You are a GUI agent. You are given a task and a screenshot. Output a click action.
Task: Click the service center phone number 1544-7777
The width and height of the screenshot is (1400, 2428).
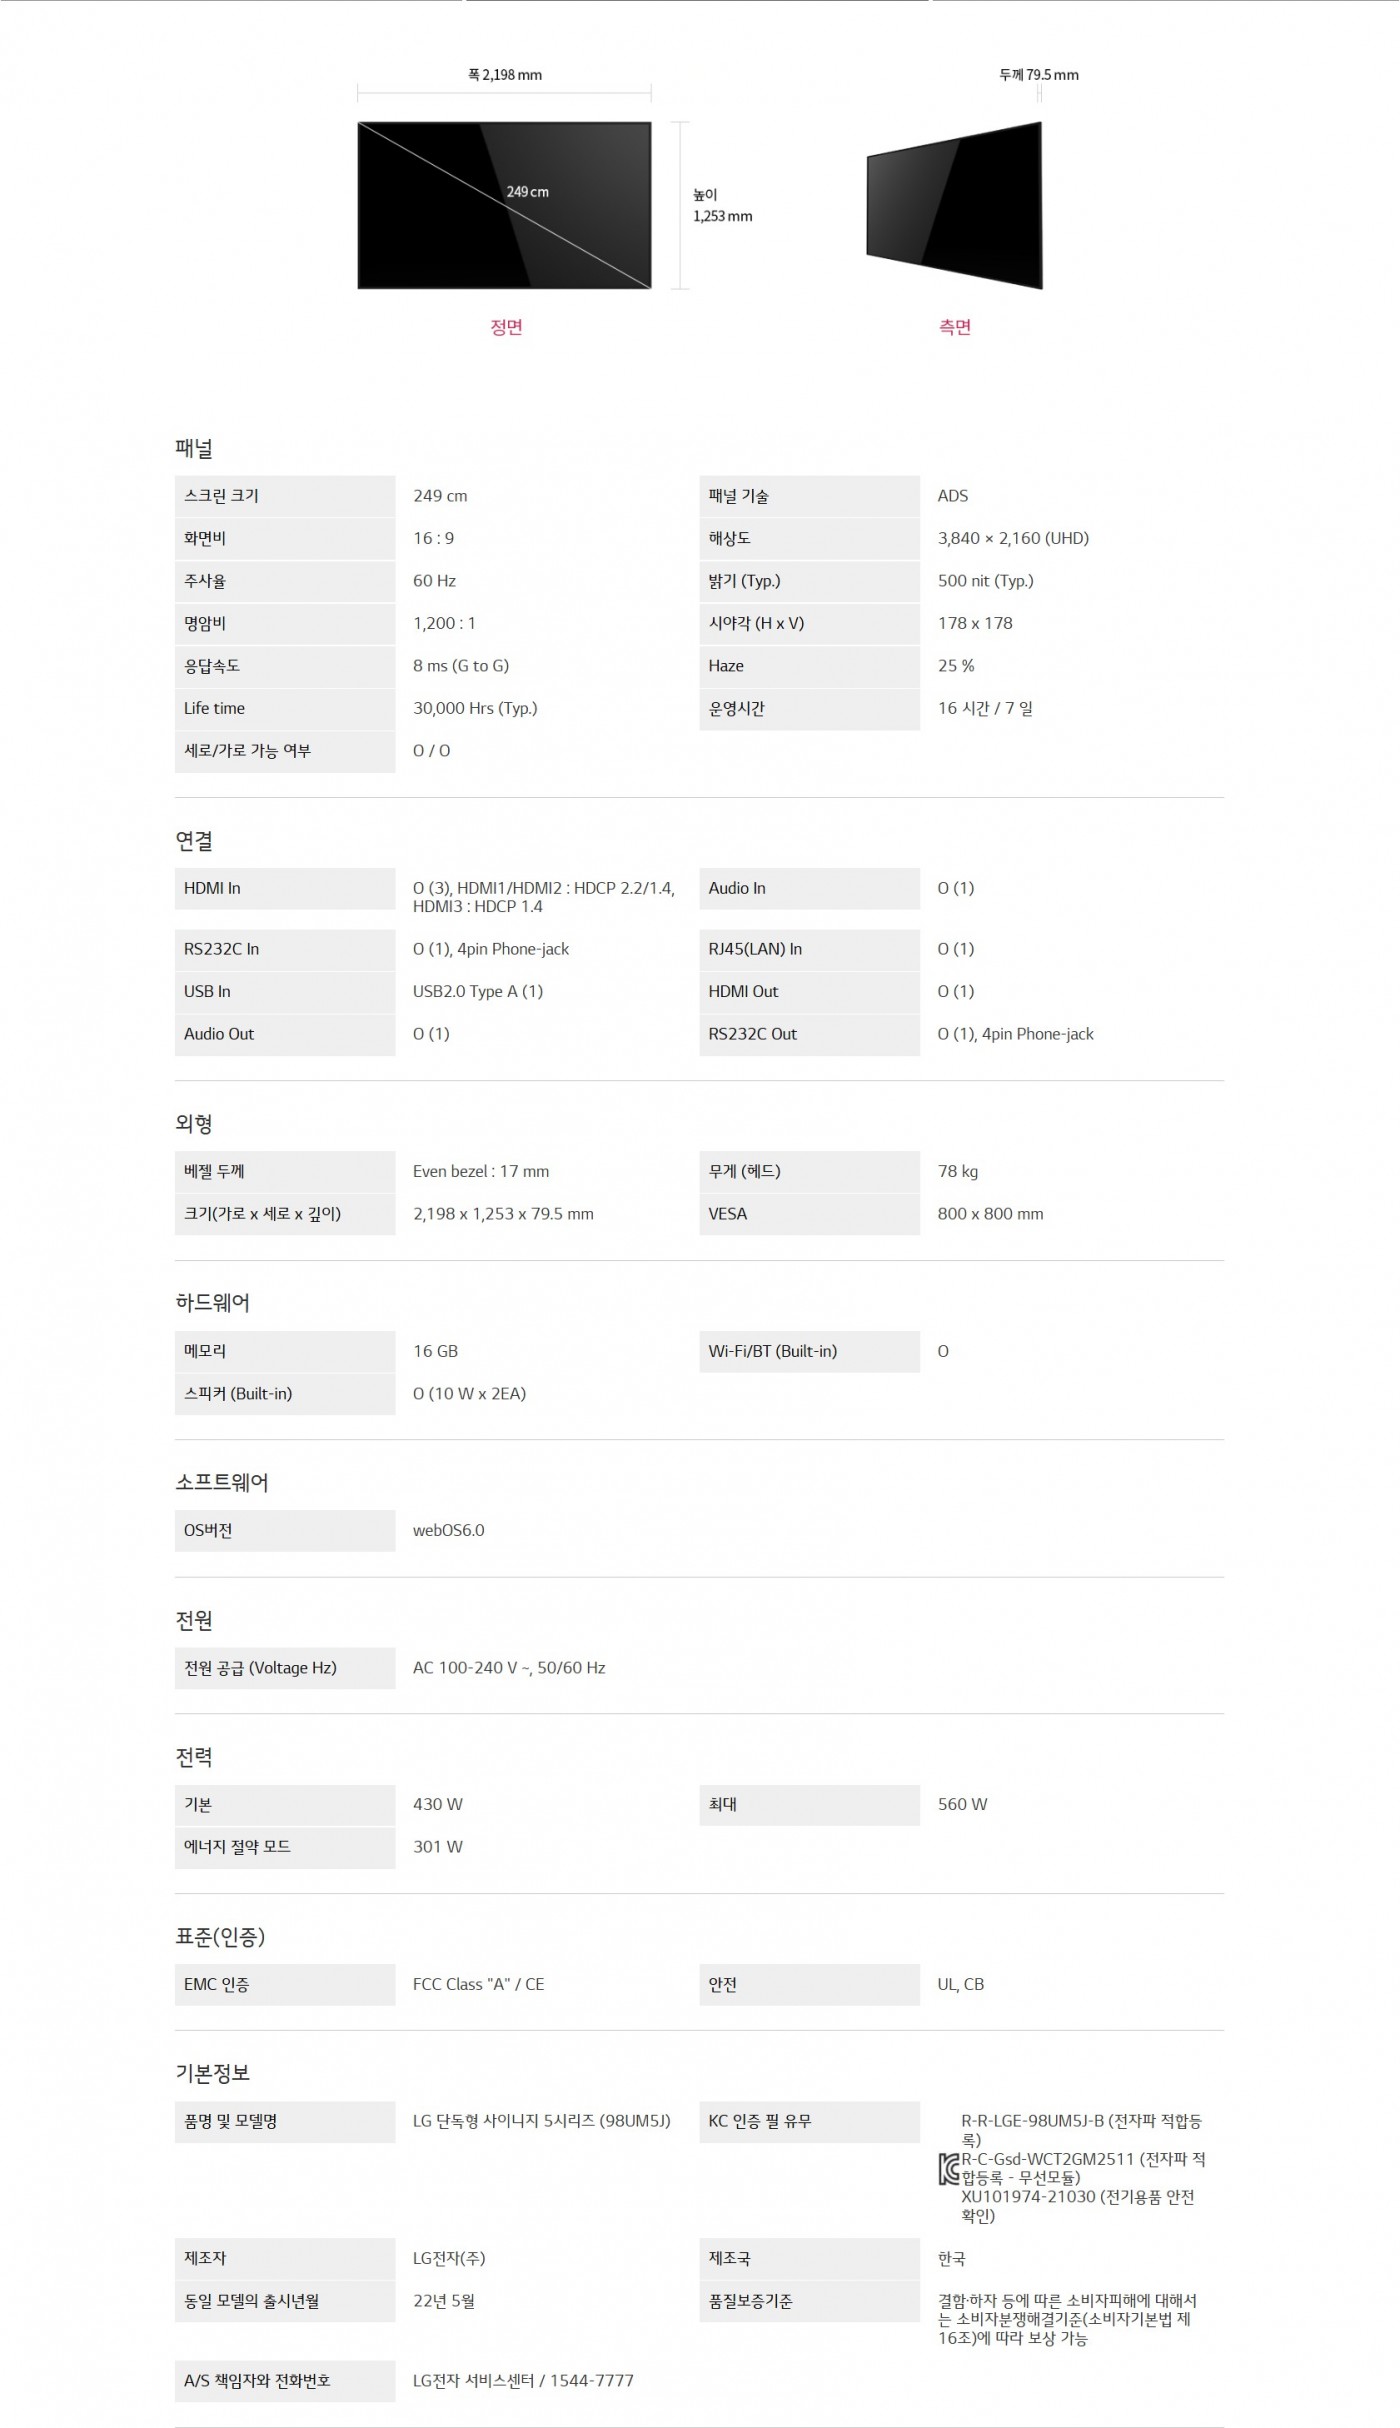click(591, 2381)
